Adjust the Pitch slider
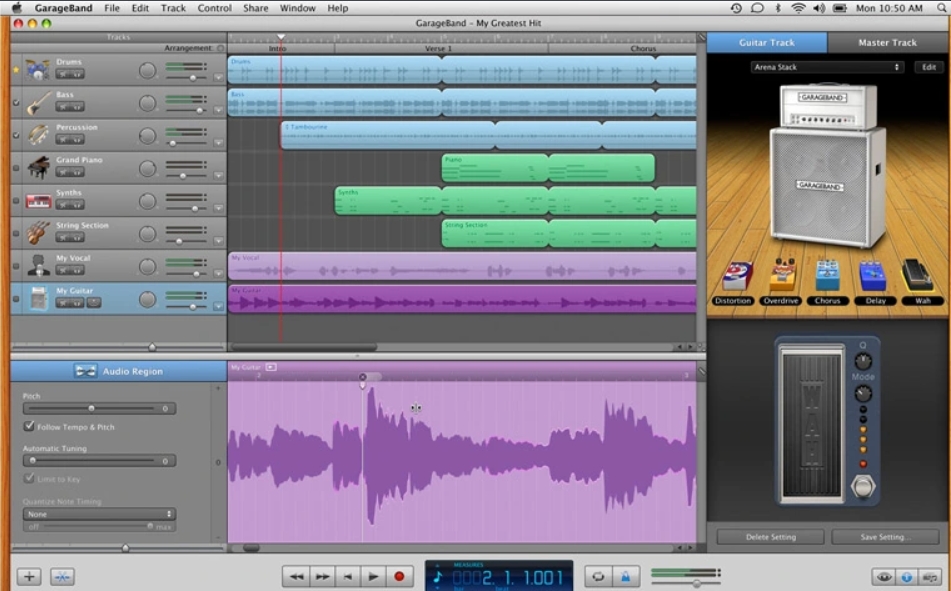The width and height of the screenshot is (951, 591). point(99,408)
